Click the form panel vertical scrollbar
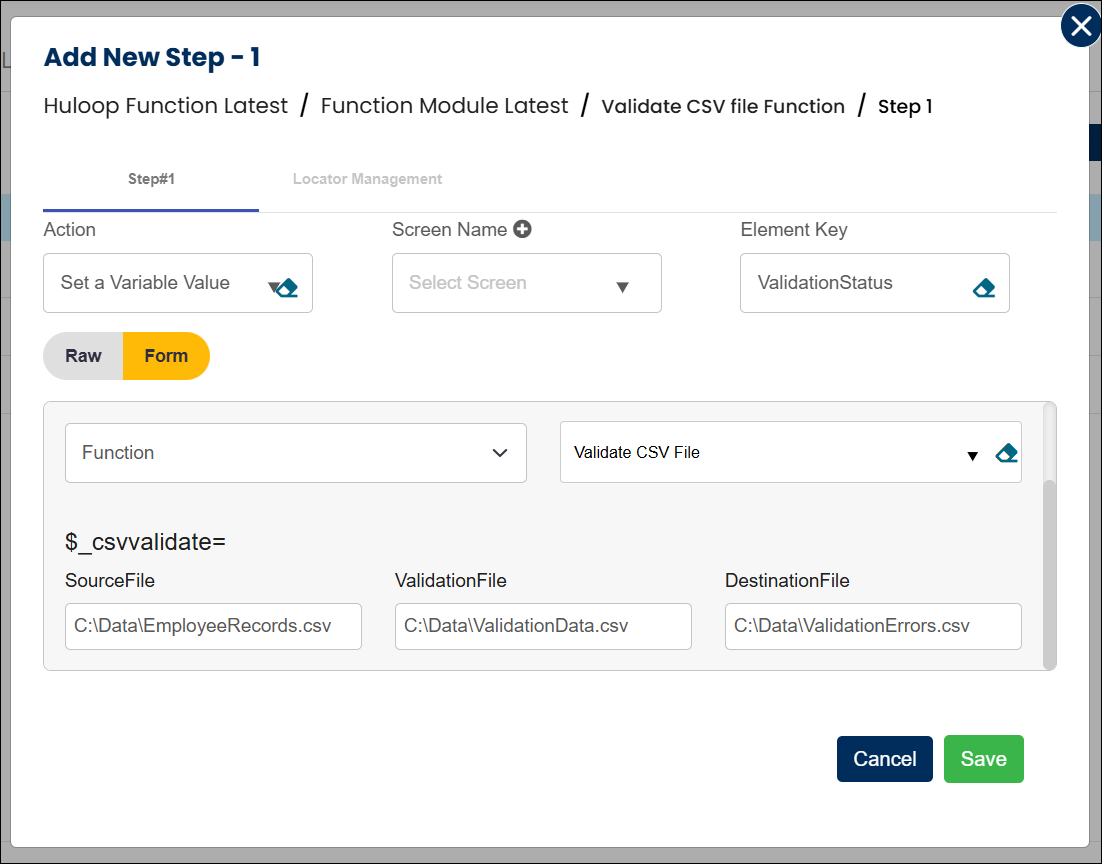This screenshot has width=1102, height=864. [x=1049, y=570]
